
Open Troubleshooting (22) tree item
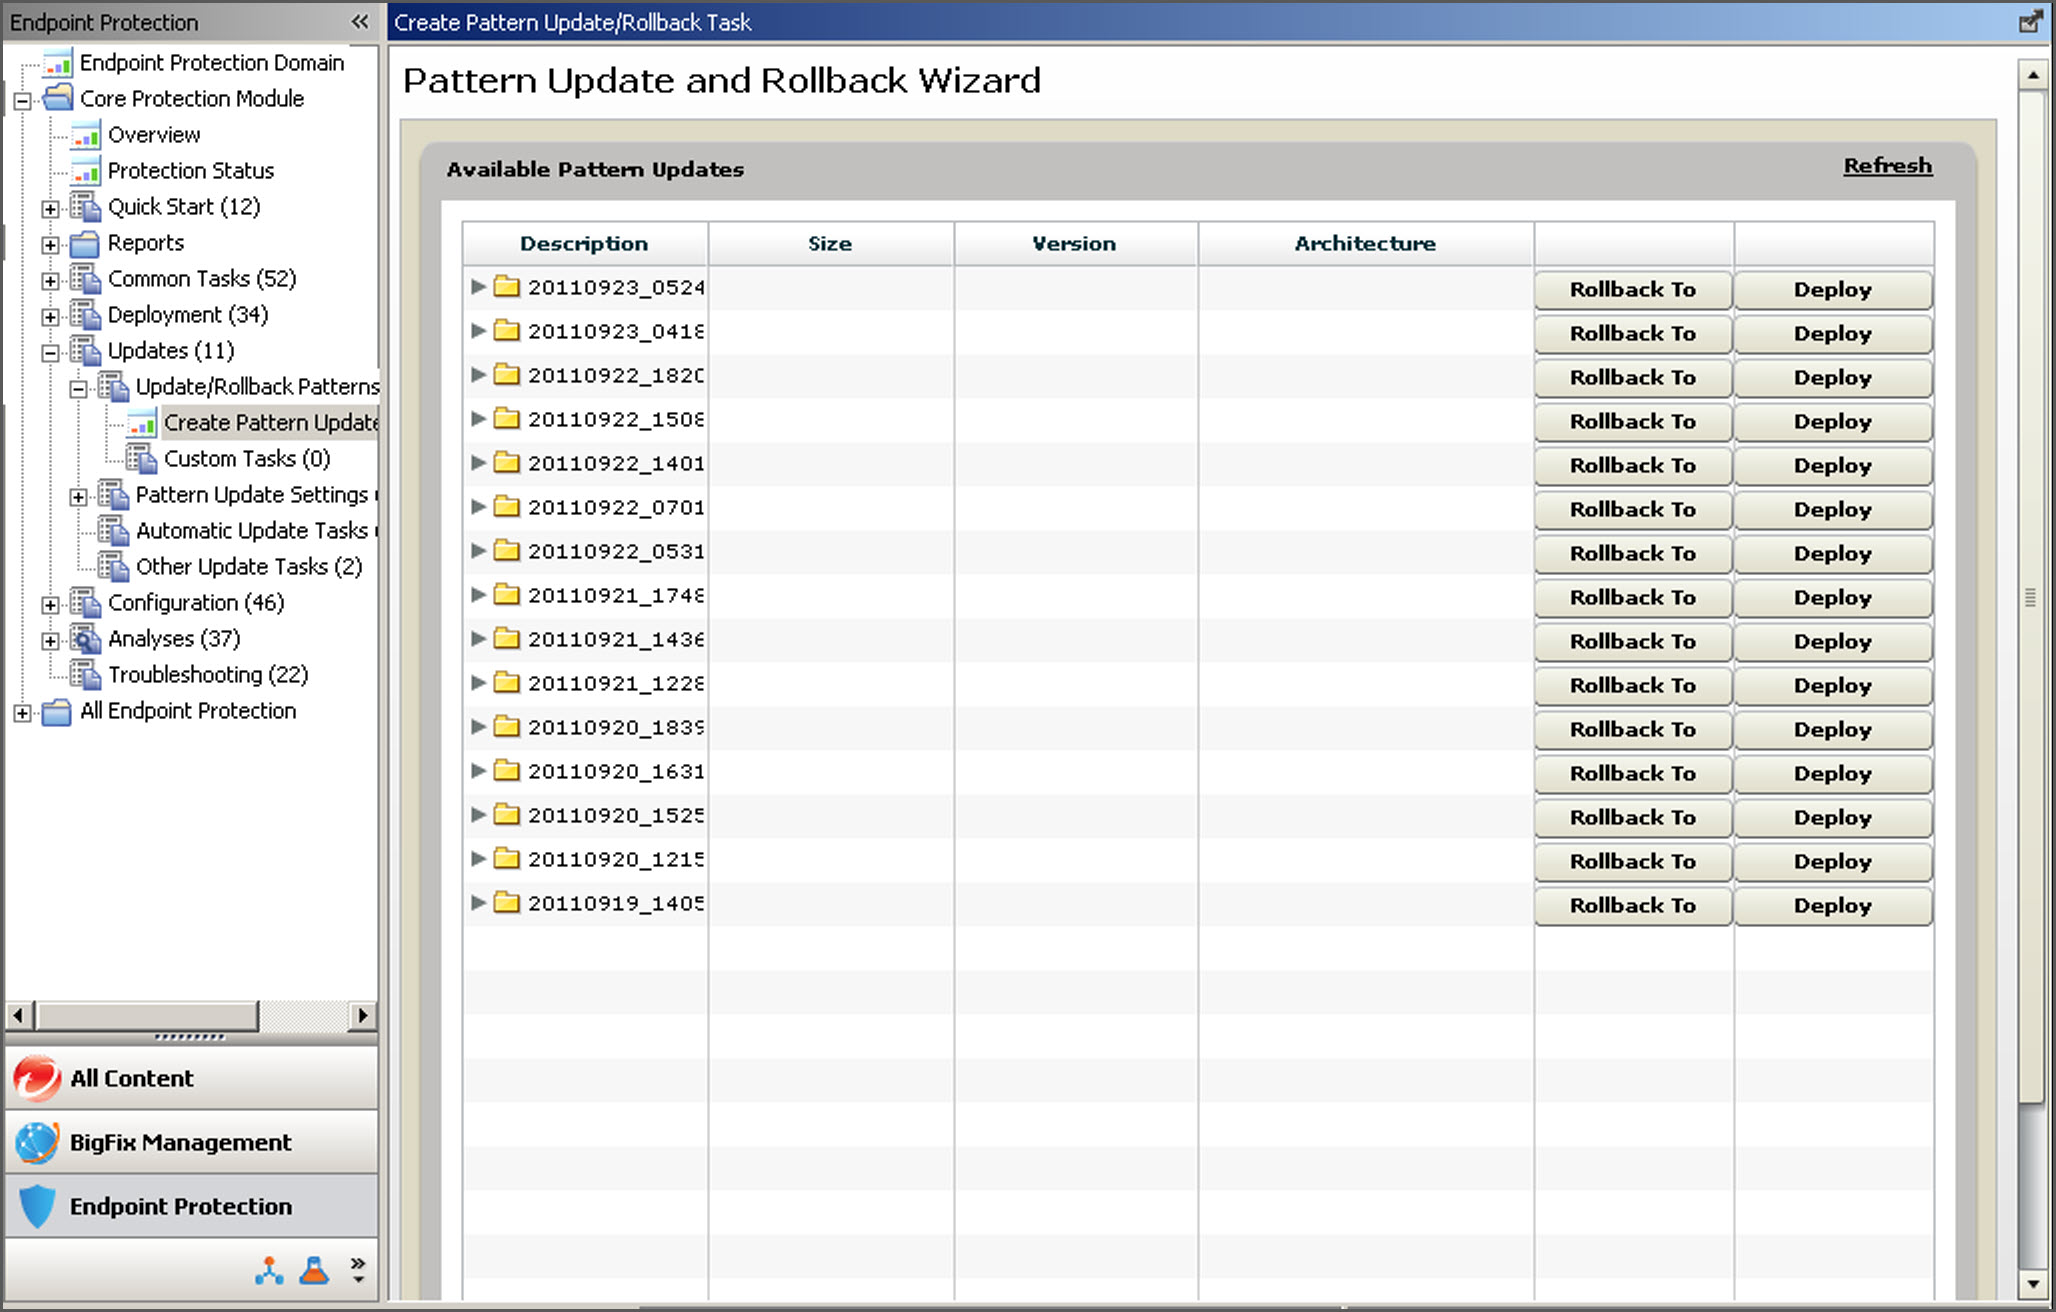tap(207, 675)
